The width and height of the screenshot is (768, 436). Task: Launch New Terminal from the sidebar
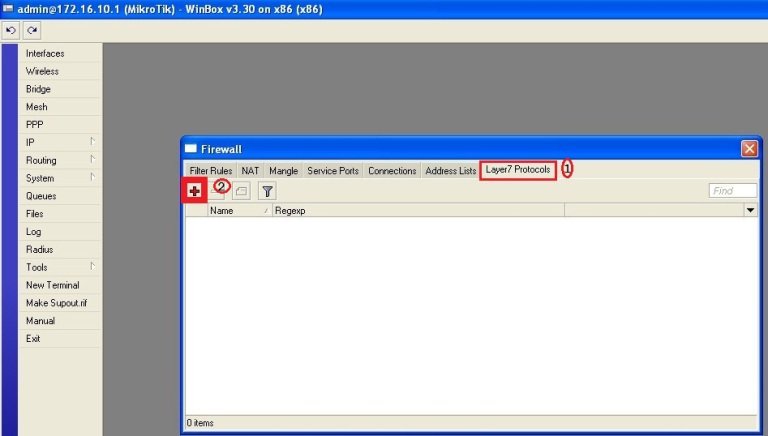click(x=60, y=285)
